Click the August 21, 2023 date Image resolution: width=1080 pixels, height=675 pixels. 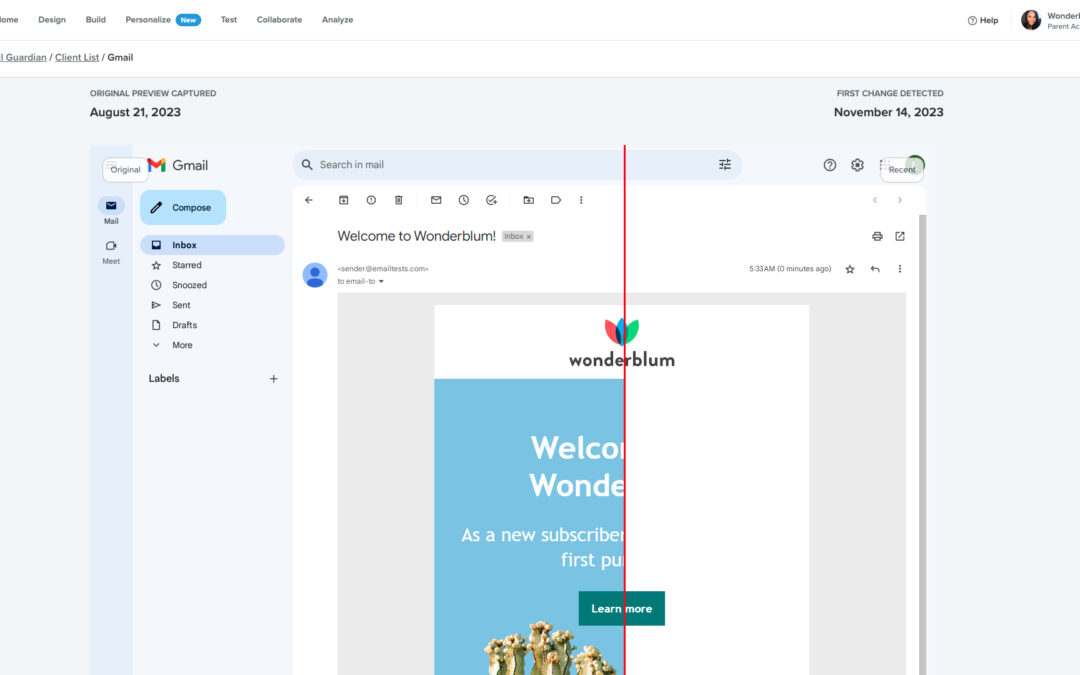pyautogui.click(x=135, y=112)
